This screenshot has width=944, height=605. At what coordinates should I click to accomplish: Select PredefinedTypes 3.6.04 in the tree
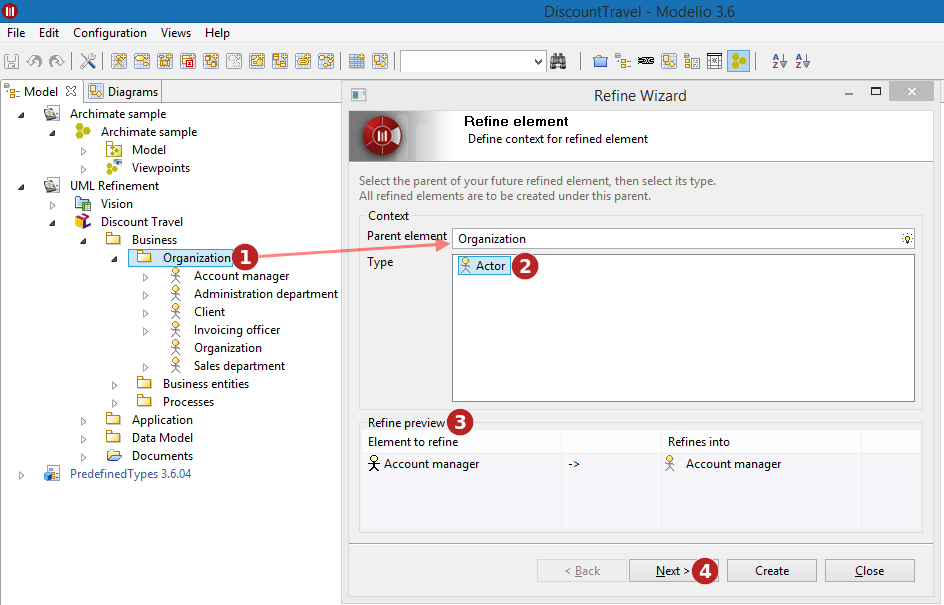coord(130,474)
